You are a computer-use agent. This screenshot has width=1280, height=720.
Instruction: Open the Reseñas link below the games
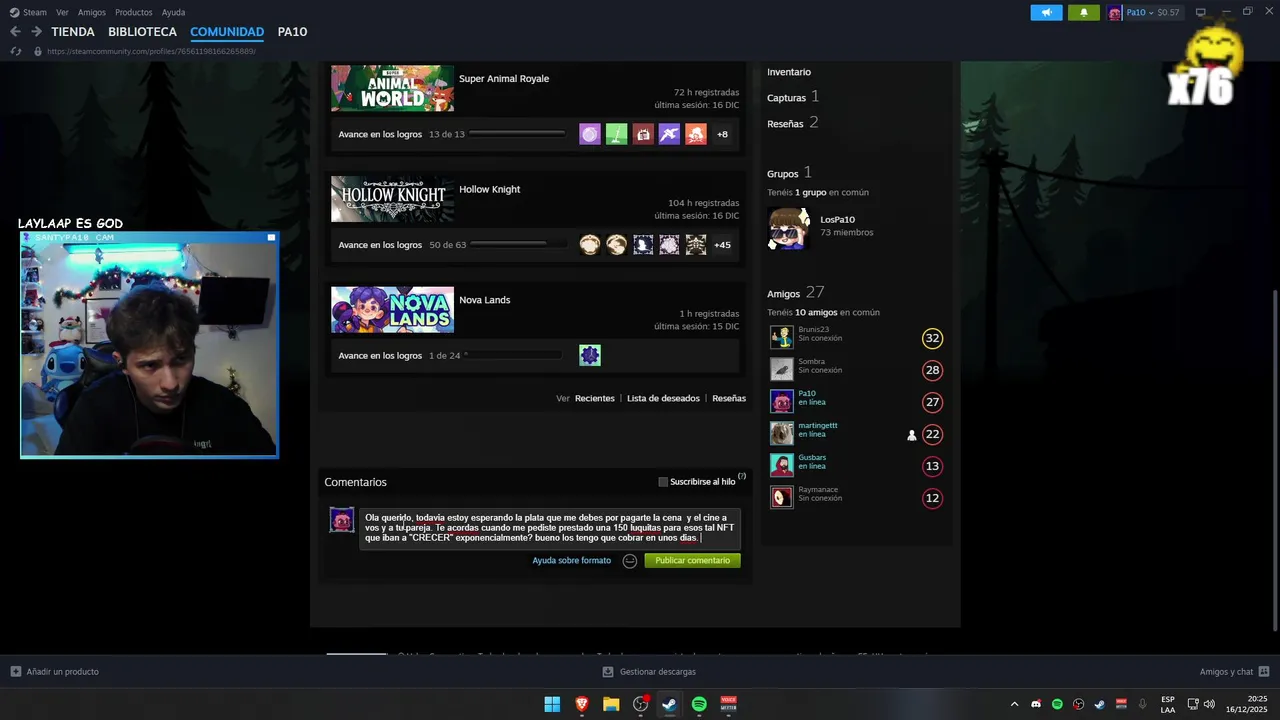(729, 398)
